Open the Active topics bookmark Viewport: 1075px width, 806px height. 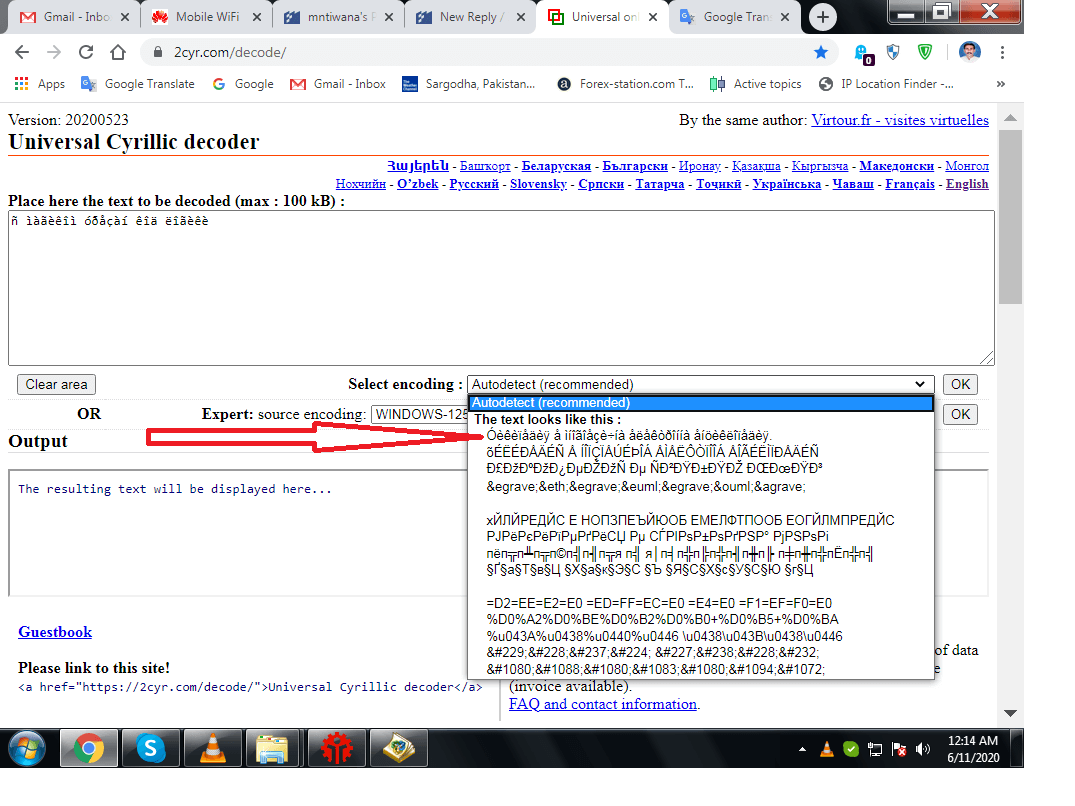point(756,84)
